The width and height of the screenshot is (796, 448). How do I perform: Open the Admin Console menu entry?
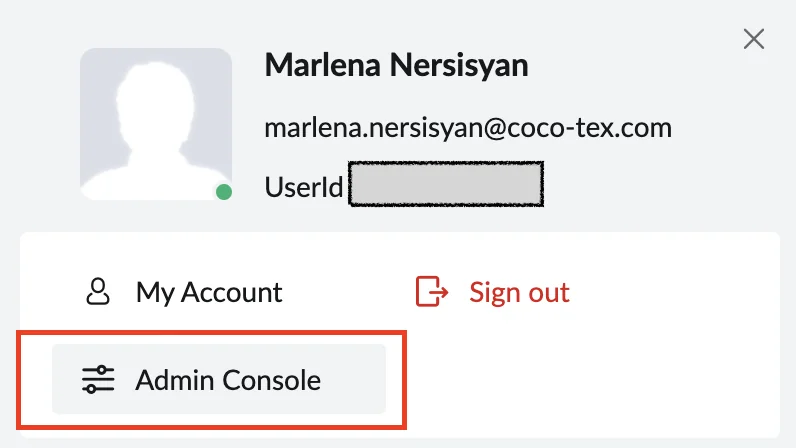click(219, 379)
